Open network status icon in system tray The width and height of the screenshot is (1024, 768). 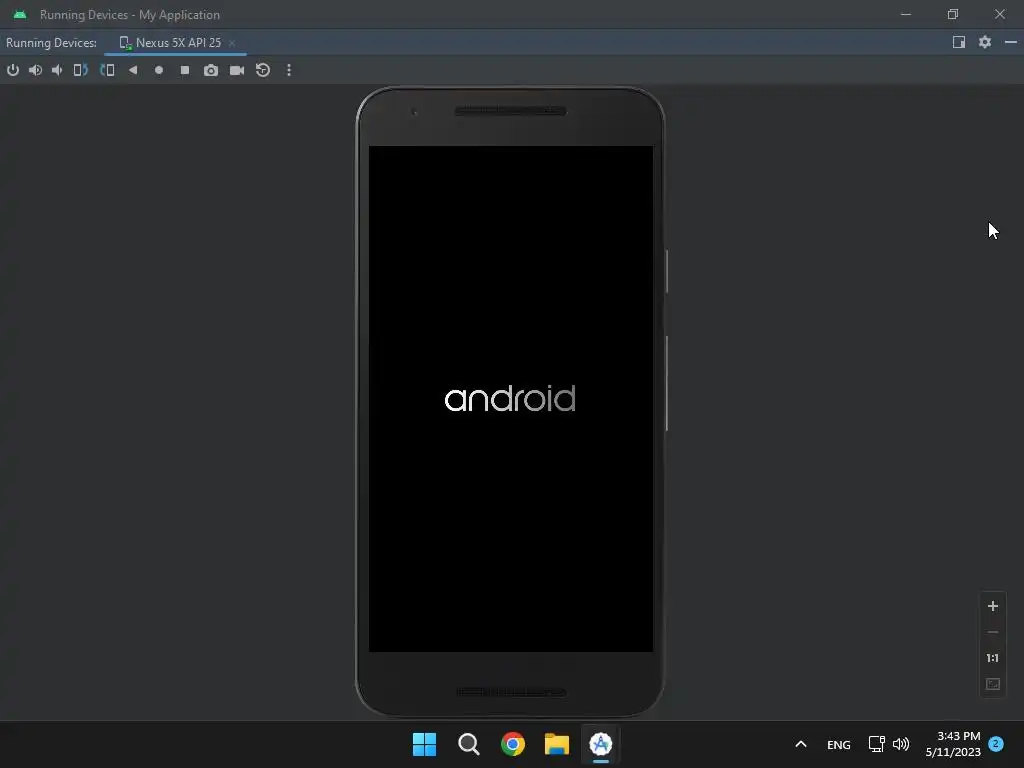876,744
